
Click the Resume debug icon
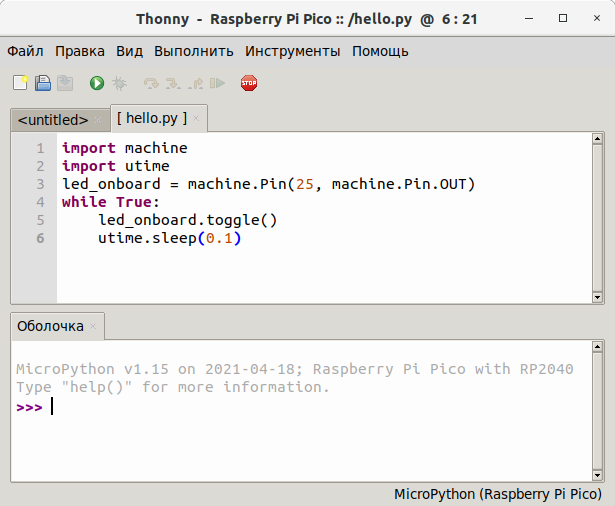pyautogui.click(x=218, y=83)
